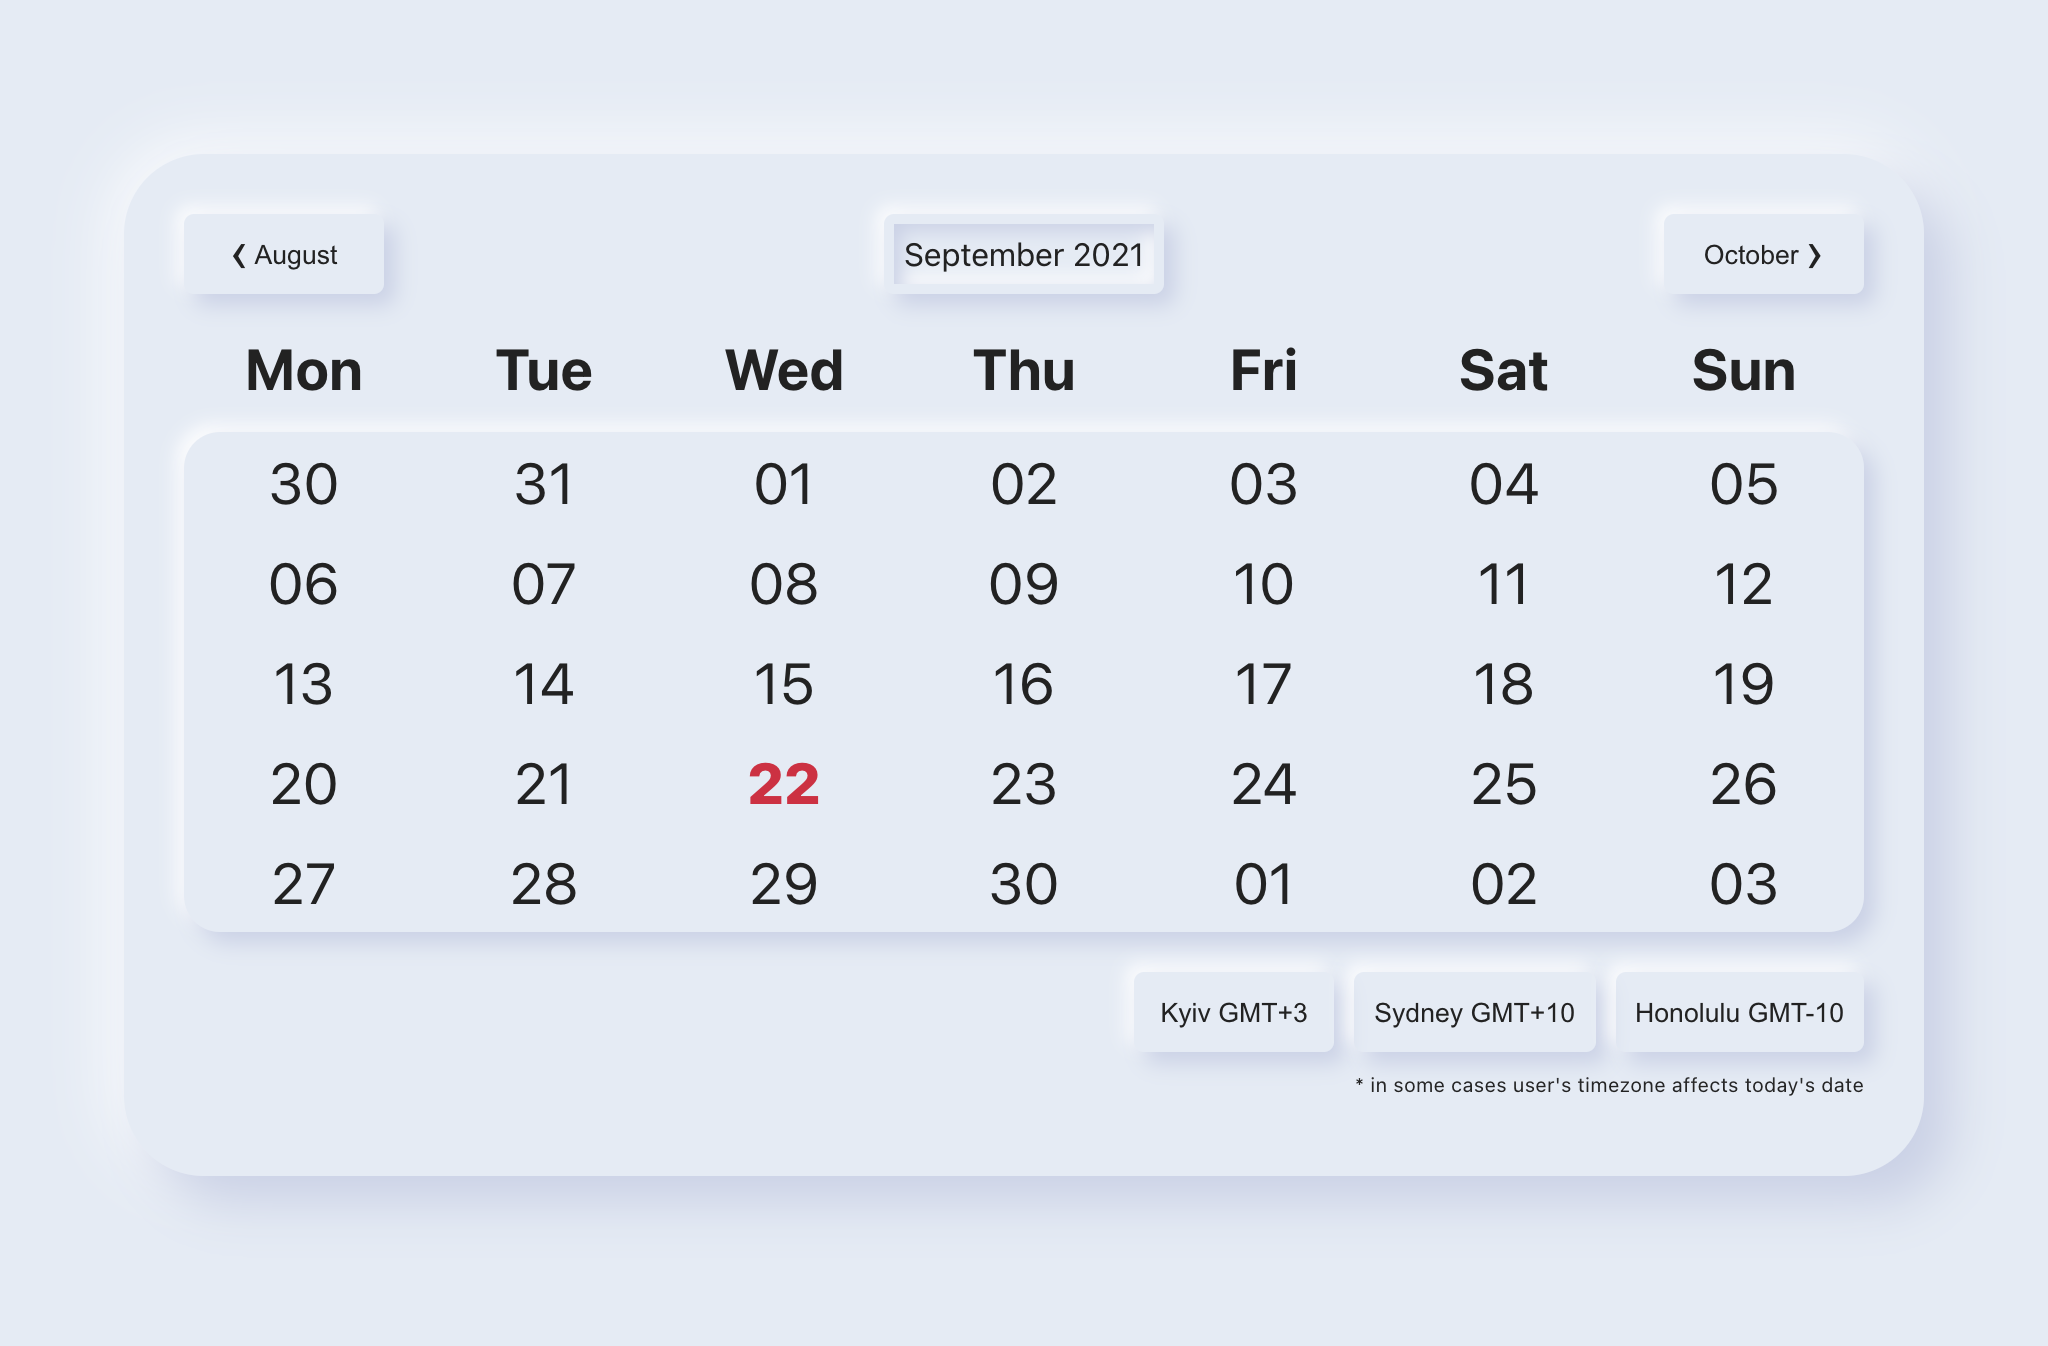Click date 13 under Monday

tap(304, 684)
